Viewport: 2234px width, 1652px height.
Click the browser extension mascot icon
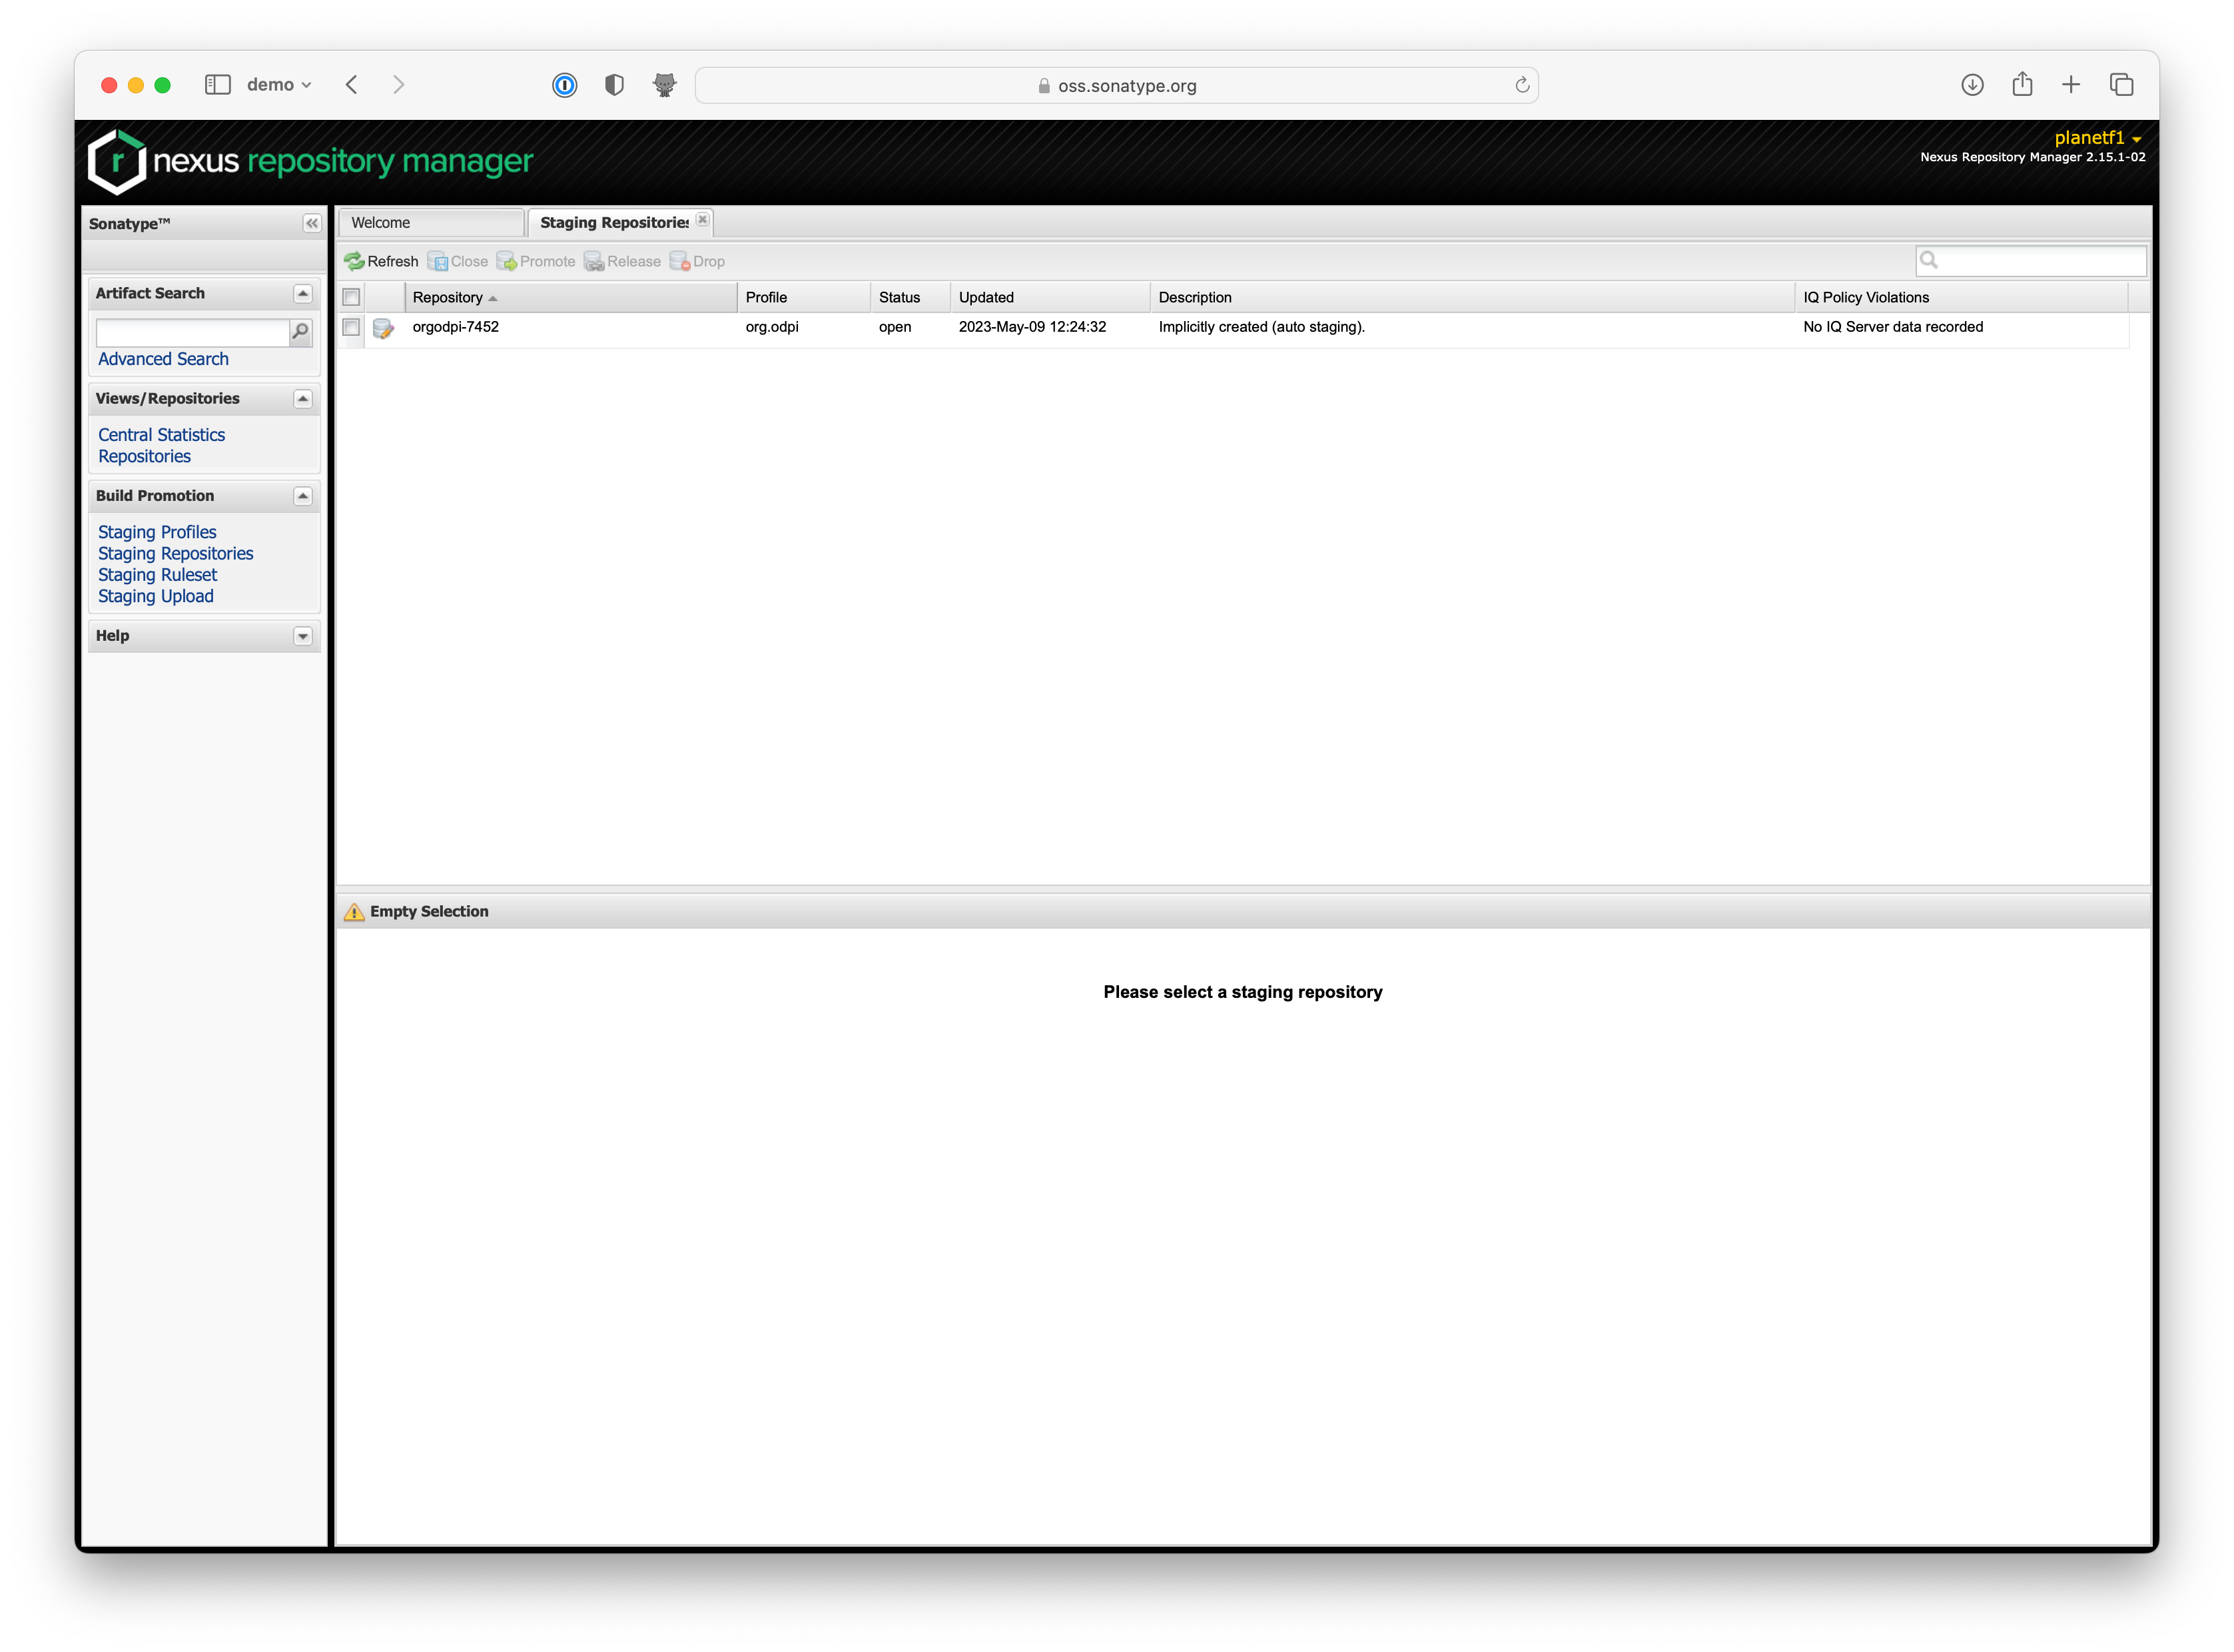tap(665, 85)
